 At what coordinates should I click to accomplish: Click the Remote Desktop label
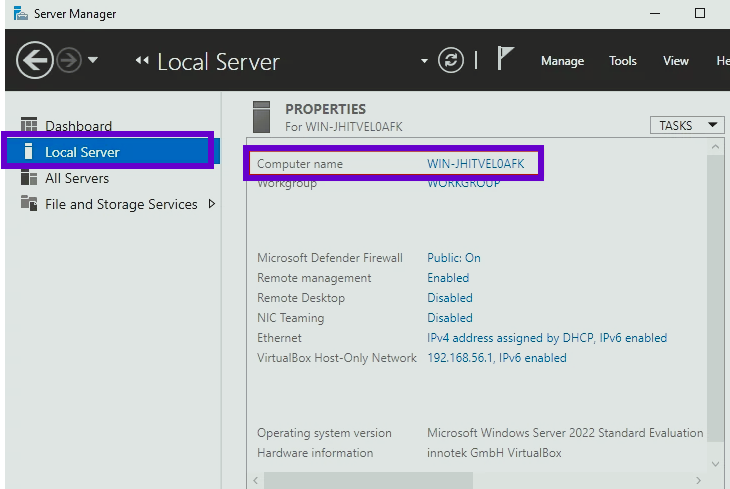[301, 298]
